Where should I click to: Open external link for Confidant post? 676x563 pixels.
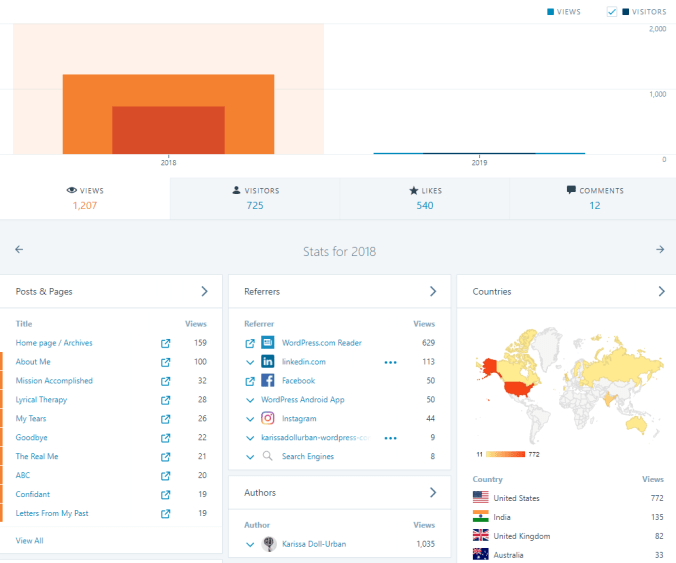166,494
